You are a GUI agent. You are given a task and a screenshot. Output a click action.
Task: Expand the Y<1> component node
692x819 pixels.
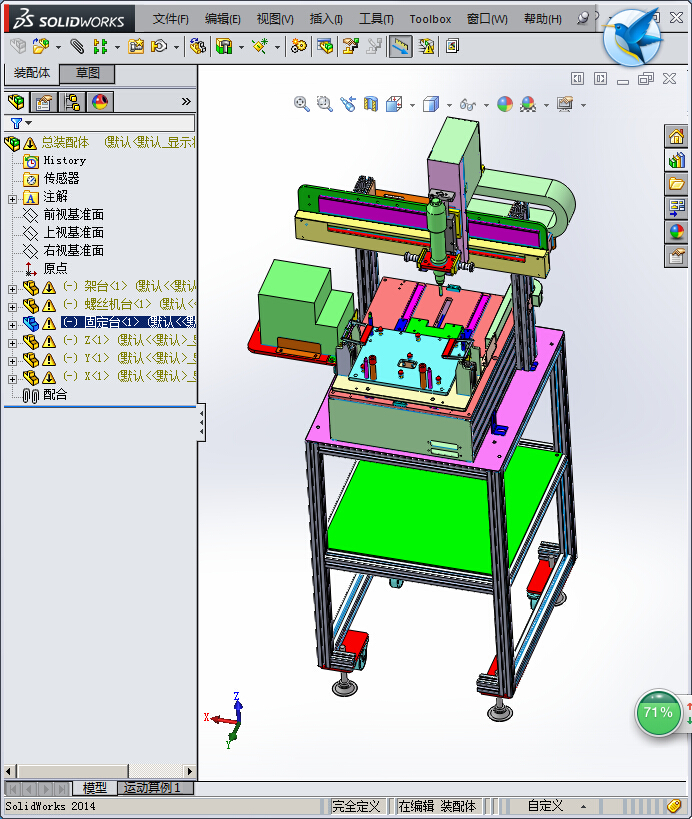(x=13, y=360)
